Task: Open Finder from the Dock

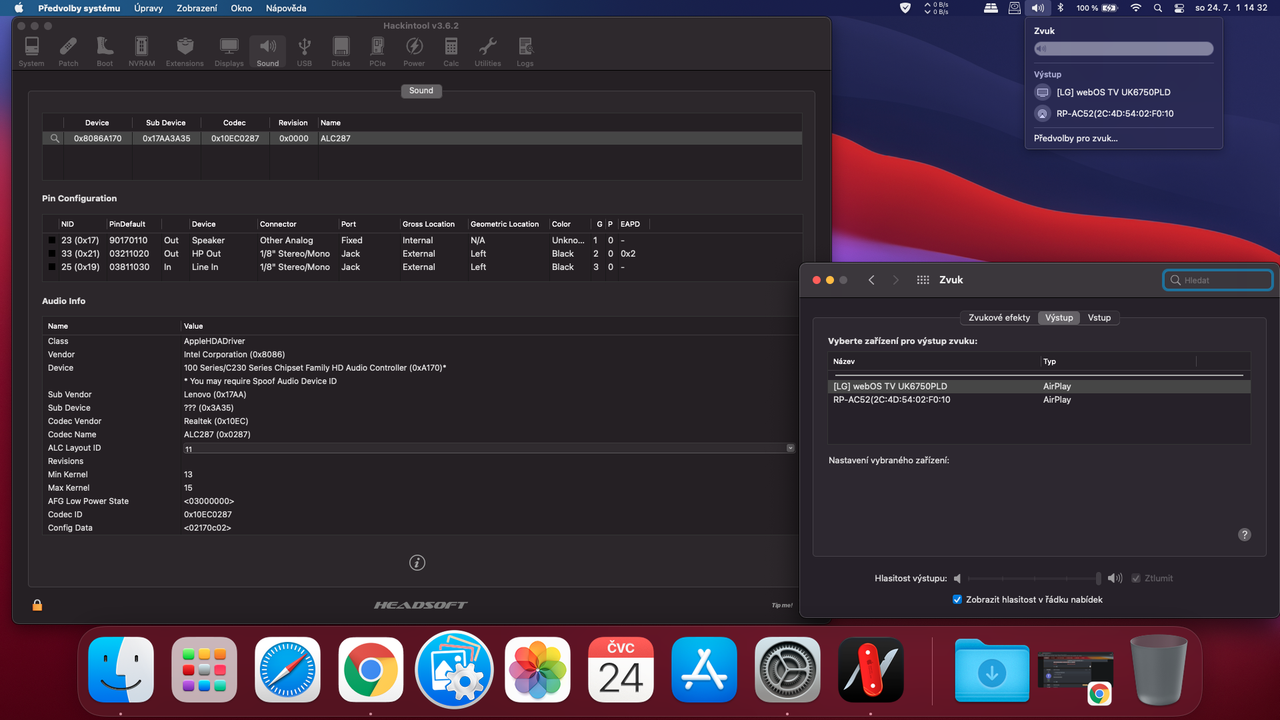Action: [x=121, y=669]
